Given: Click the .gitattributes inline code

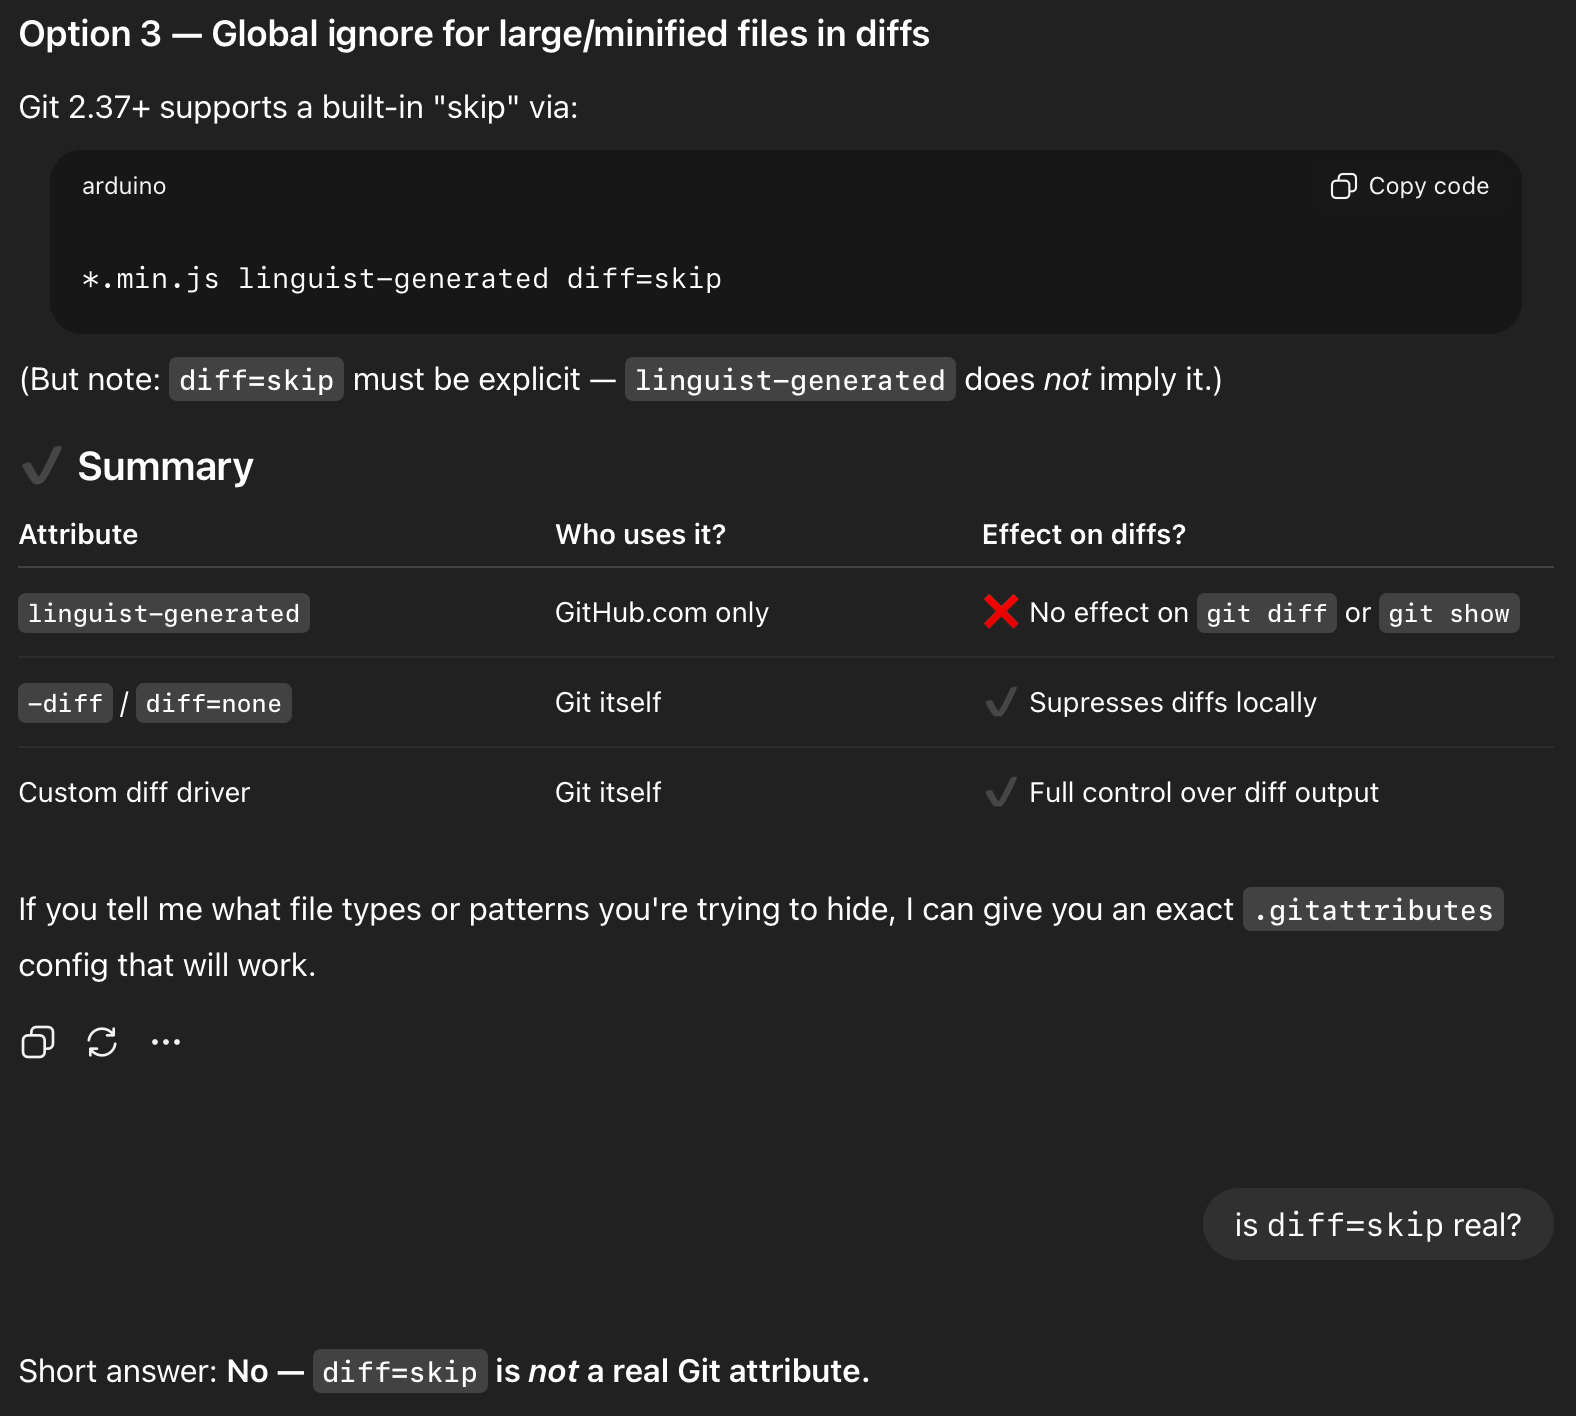Looking at the screenshot, I should (1372, 910).
